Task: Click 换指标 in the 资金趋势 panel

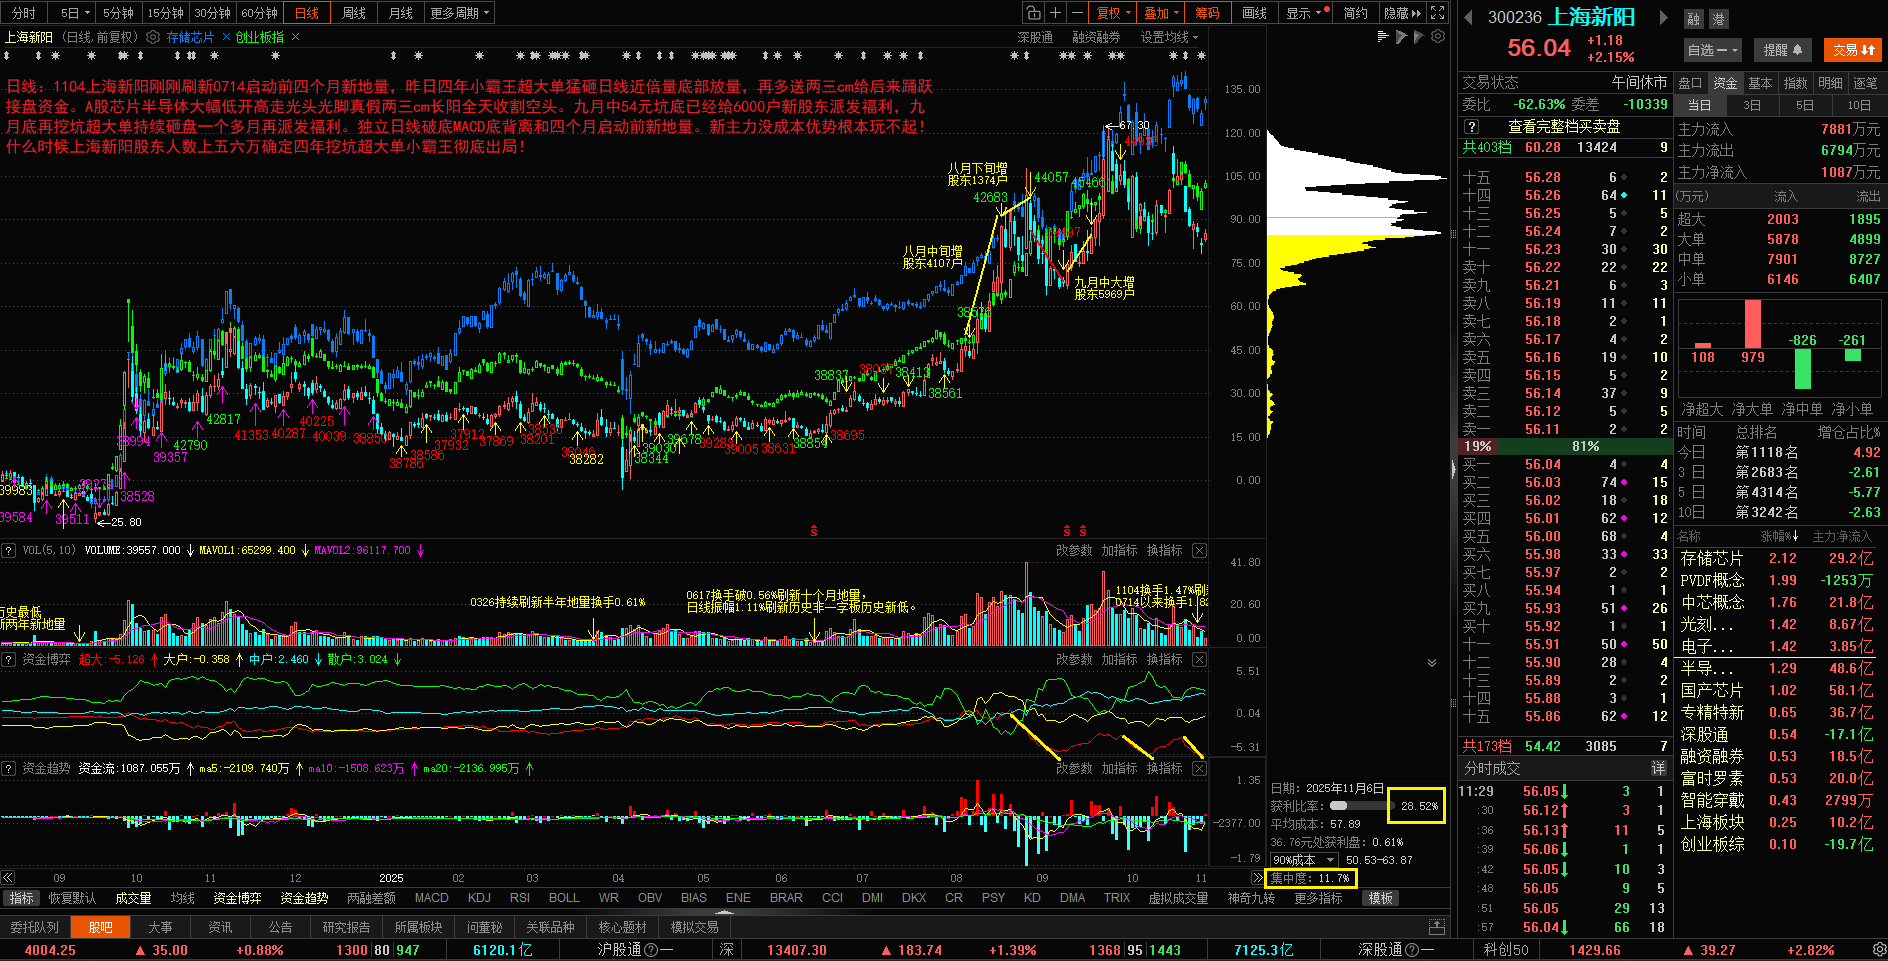Action: (1164, 768)
